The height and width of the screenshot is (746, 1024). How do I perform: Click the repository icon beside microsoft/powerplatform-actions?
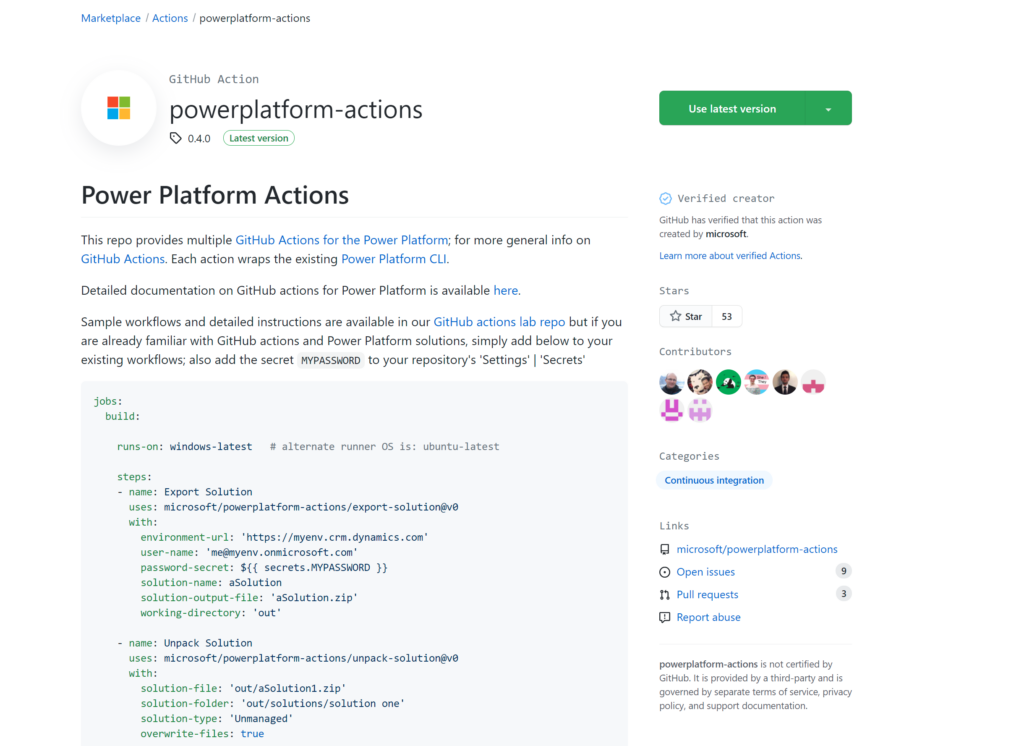[x=665, y=549]
